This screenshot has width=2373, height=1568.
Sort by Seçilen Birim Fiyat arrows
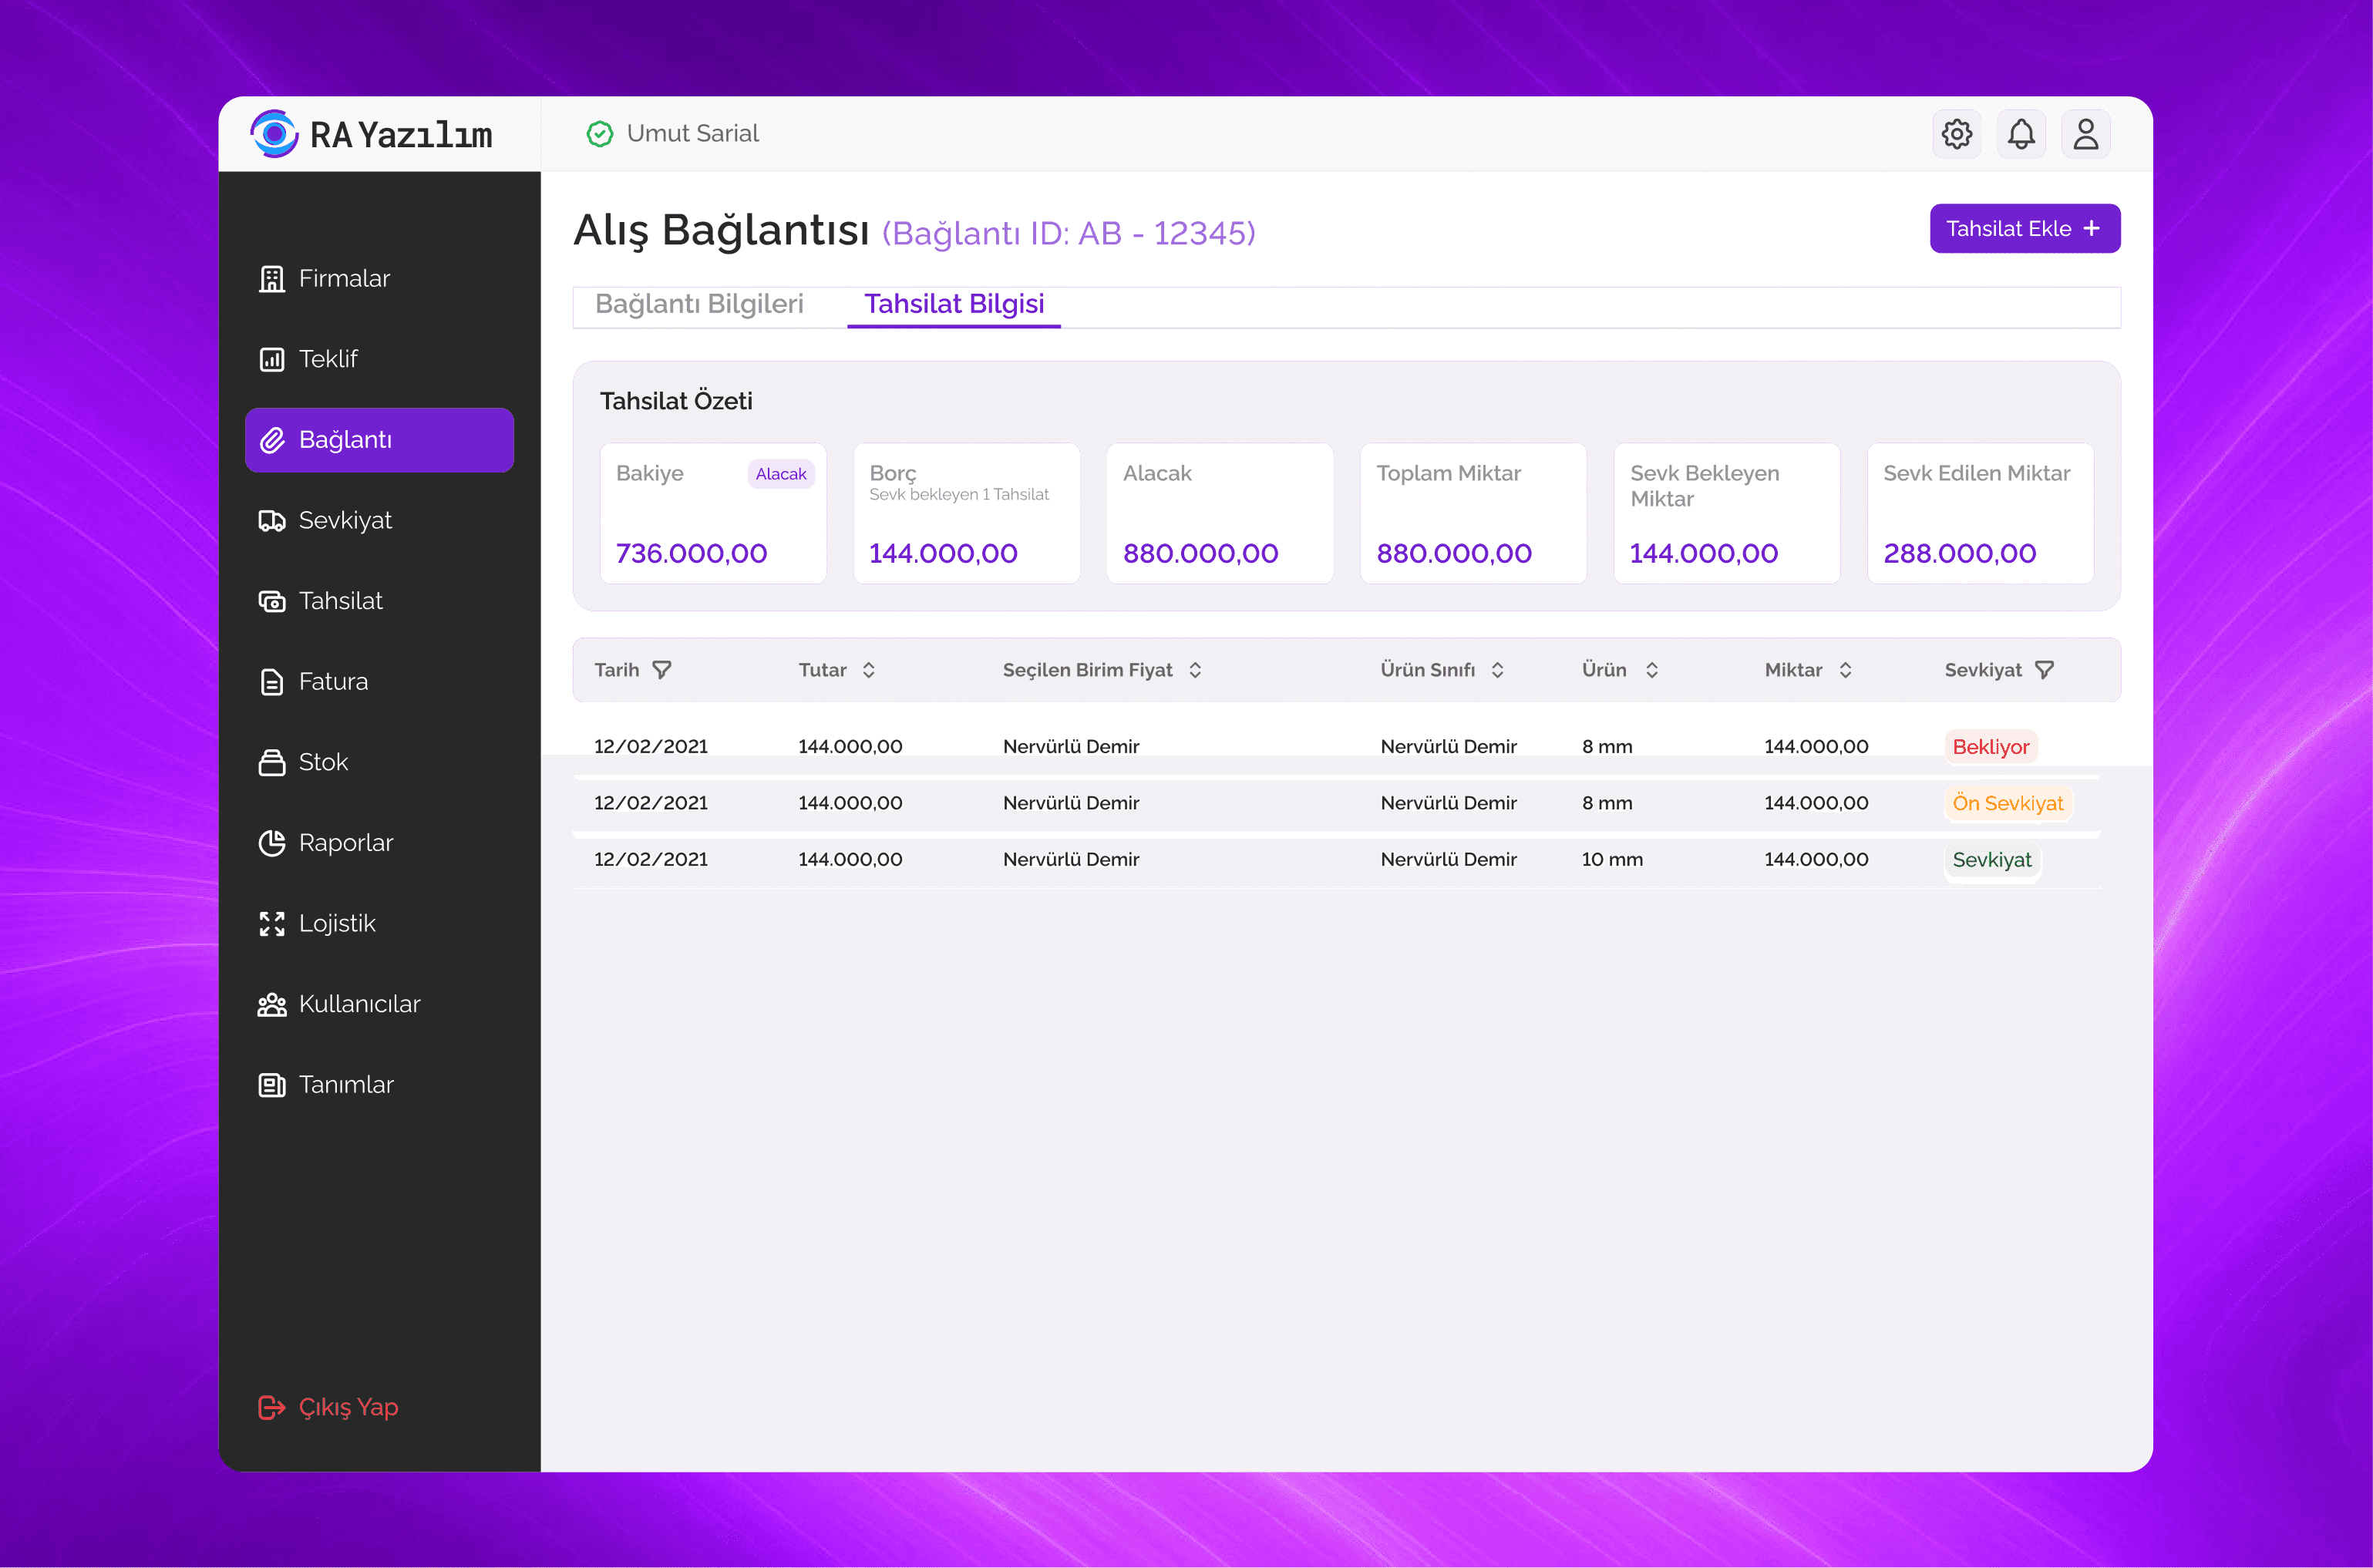(x=1195, y=670)
